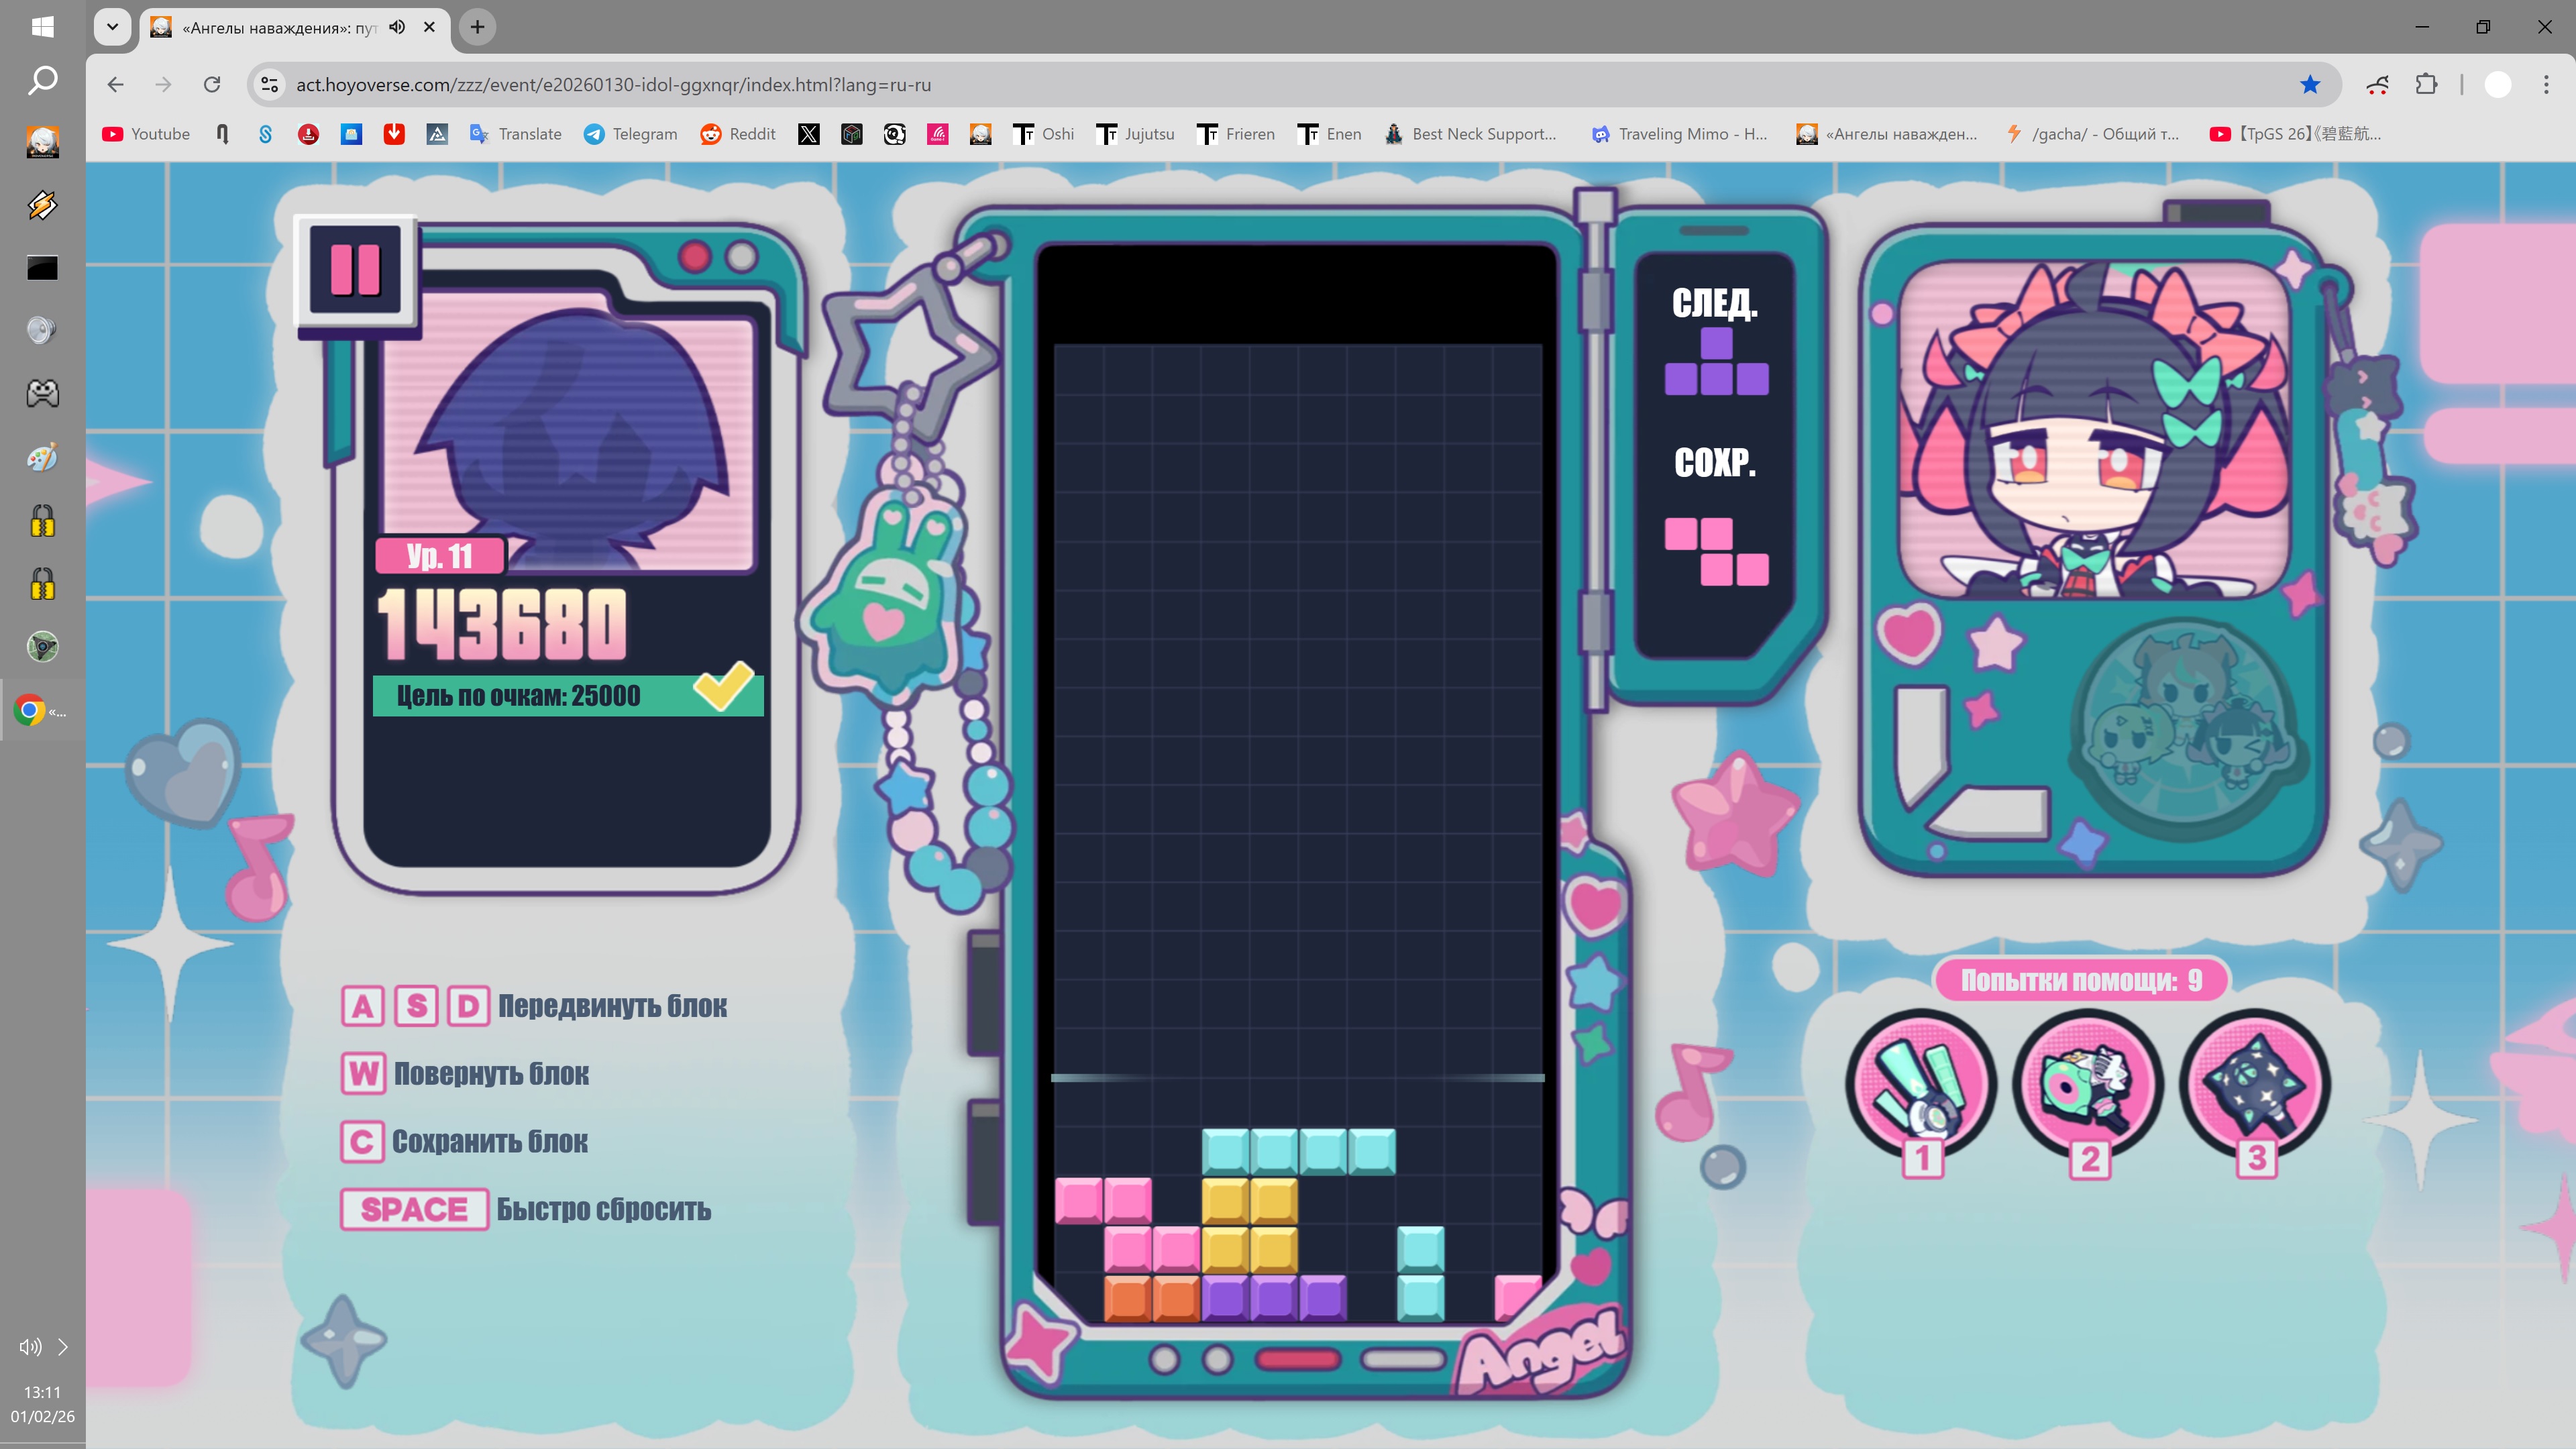Pause the game with the pause button

pos(355,269)
